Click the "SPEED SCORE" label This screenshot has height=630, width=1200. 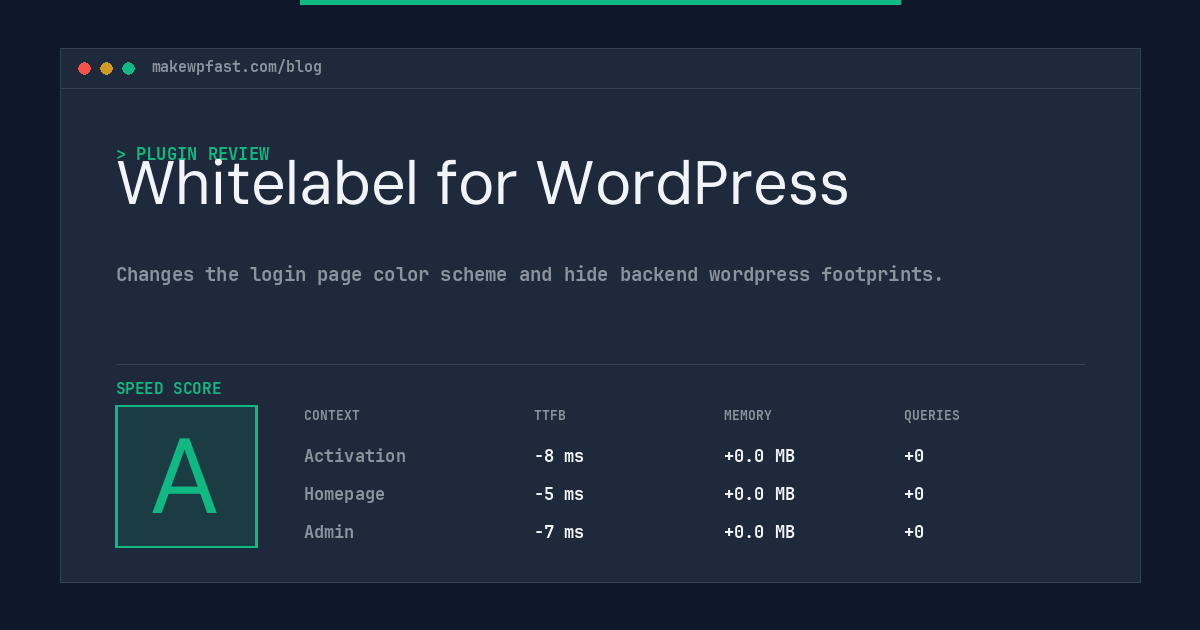pyautogui.click(x=169, y=389)
